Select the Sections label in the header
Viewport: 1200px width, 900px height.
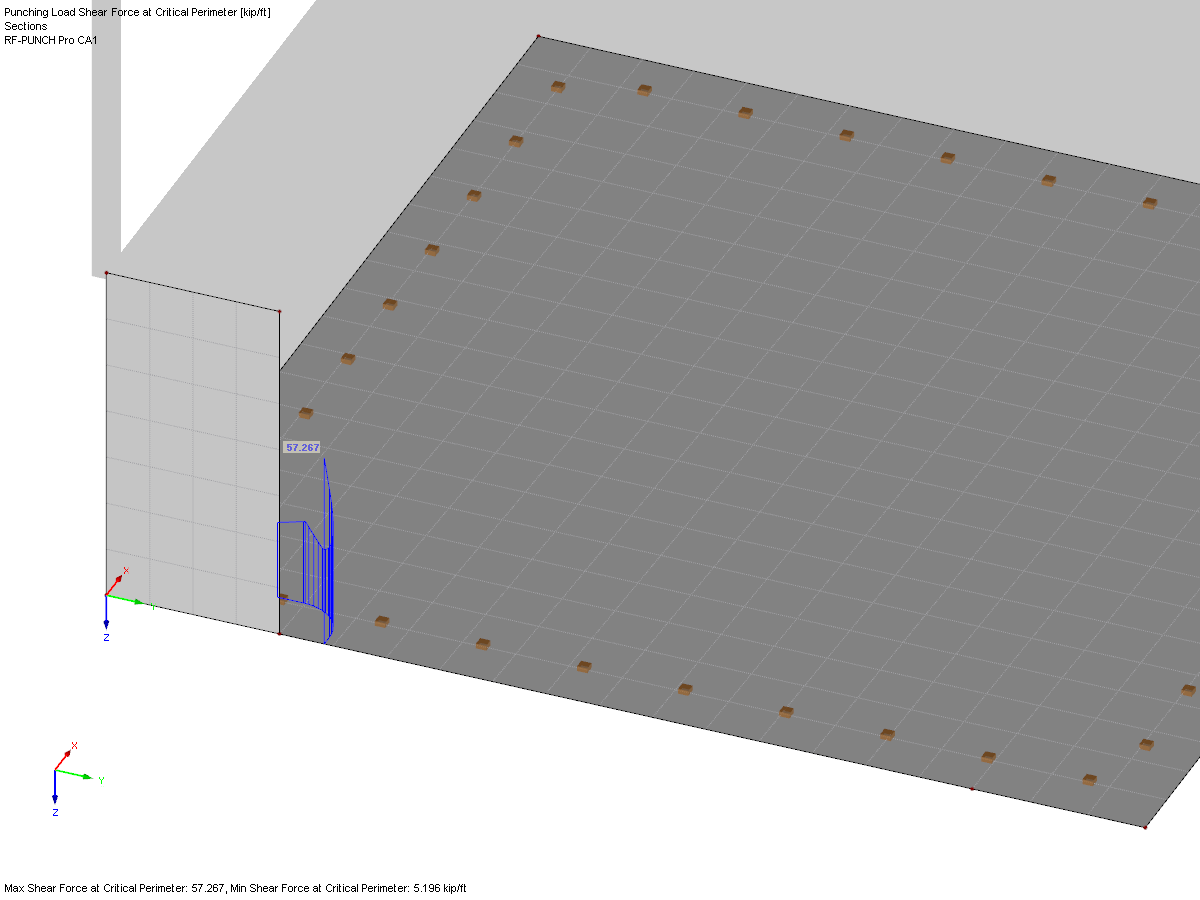click(x=25, y=25)
